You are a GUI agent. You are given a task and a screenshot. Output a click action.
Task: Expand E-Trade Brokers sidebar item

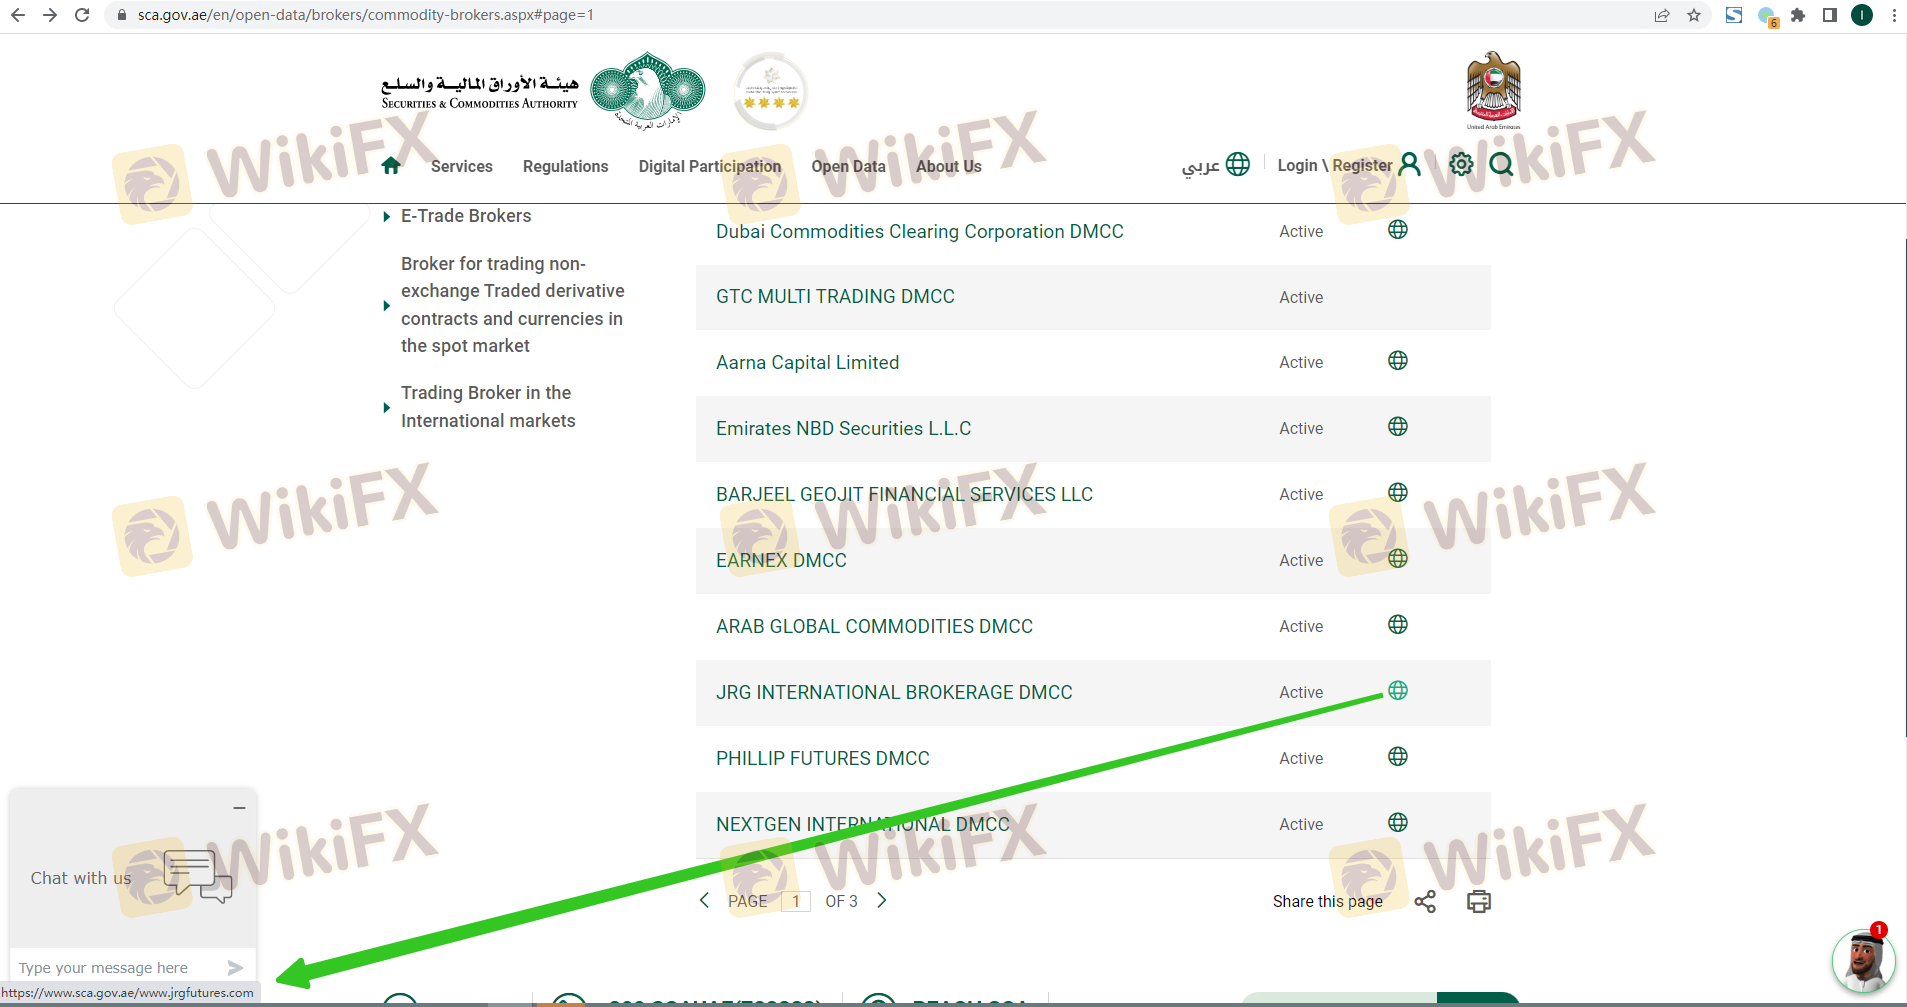coord(465,216)
